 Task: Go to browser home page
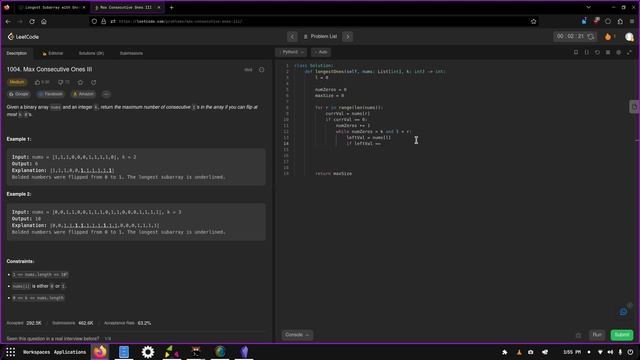tap(44, 21)
